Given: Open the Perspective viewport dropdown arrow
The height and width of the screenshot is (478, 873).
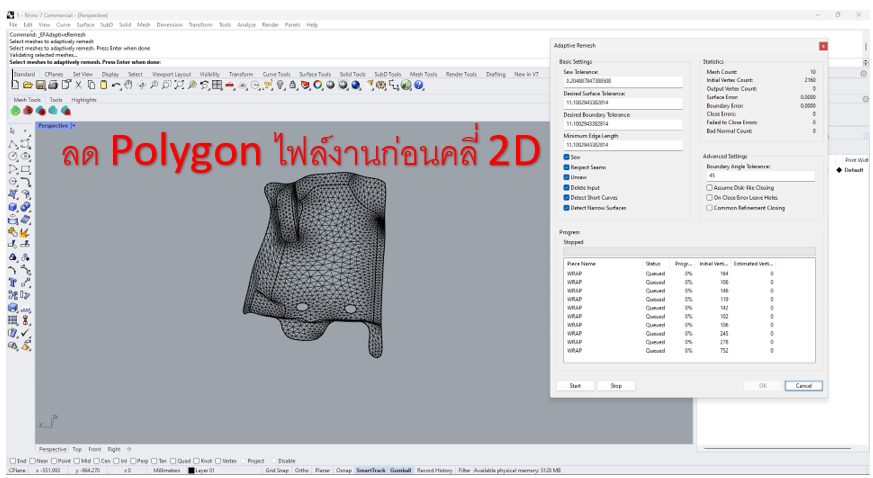Looking at the screenshot, I should (x=73, y=125).
